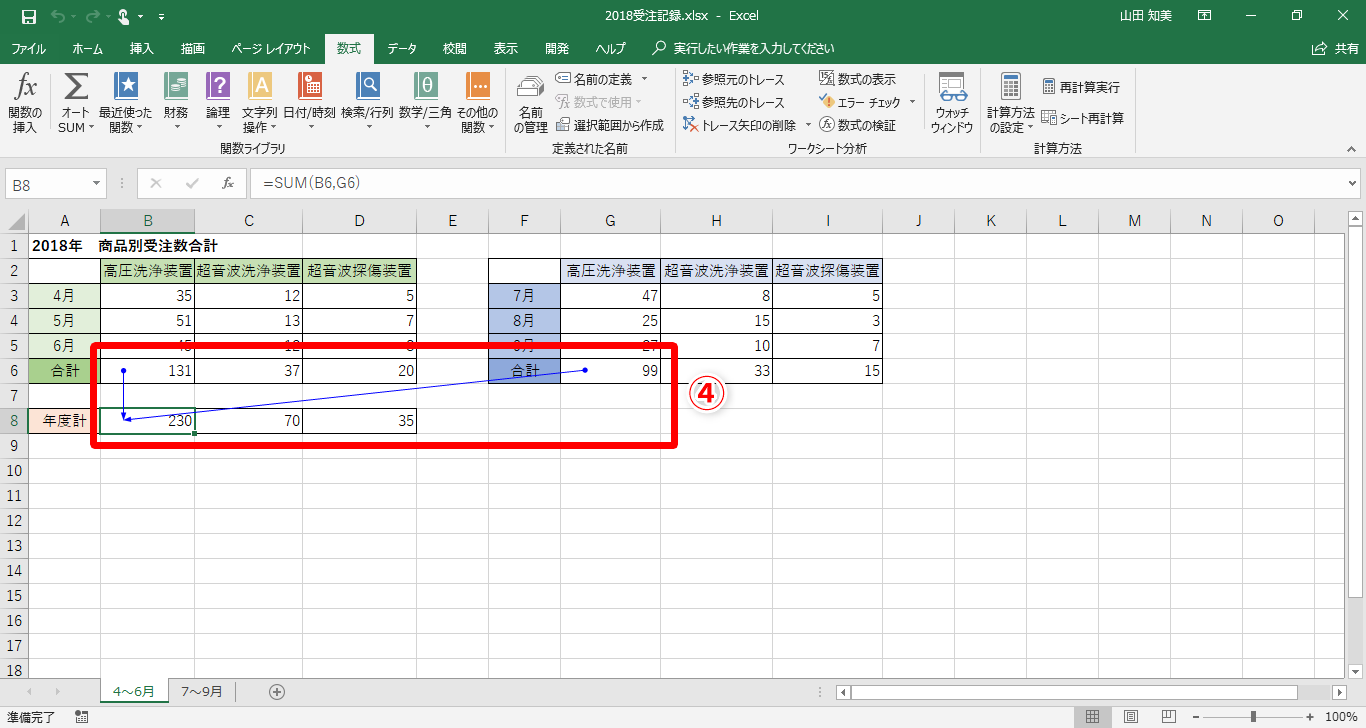This screenshot has height=728, width=1366.
Task: Click the 100% zoom level
Action: point(1341,717)
